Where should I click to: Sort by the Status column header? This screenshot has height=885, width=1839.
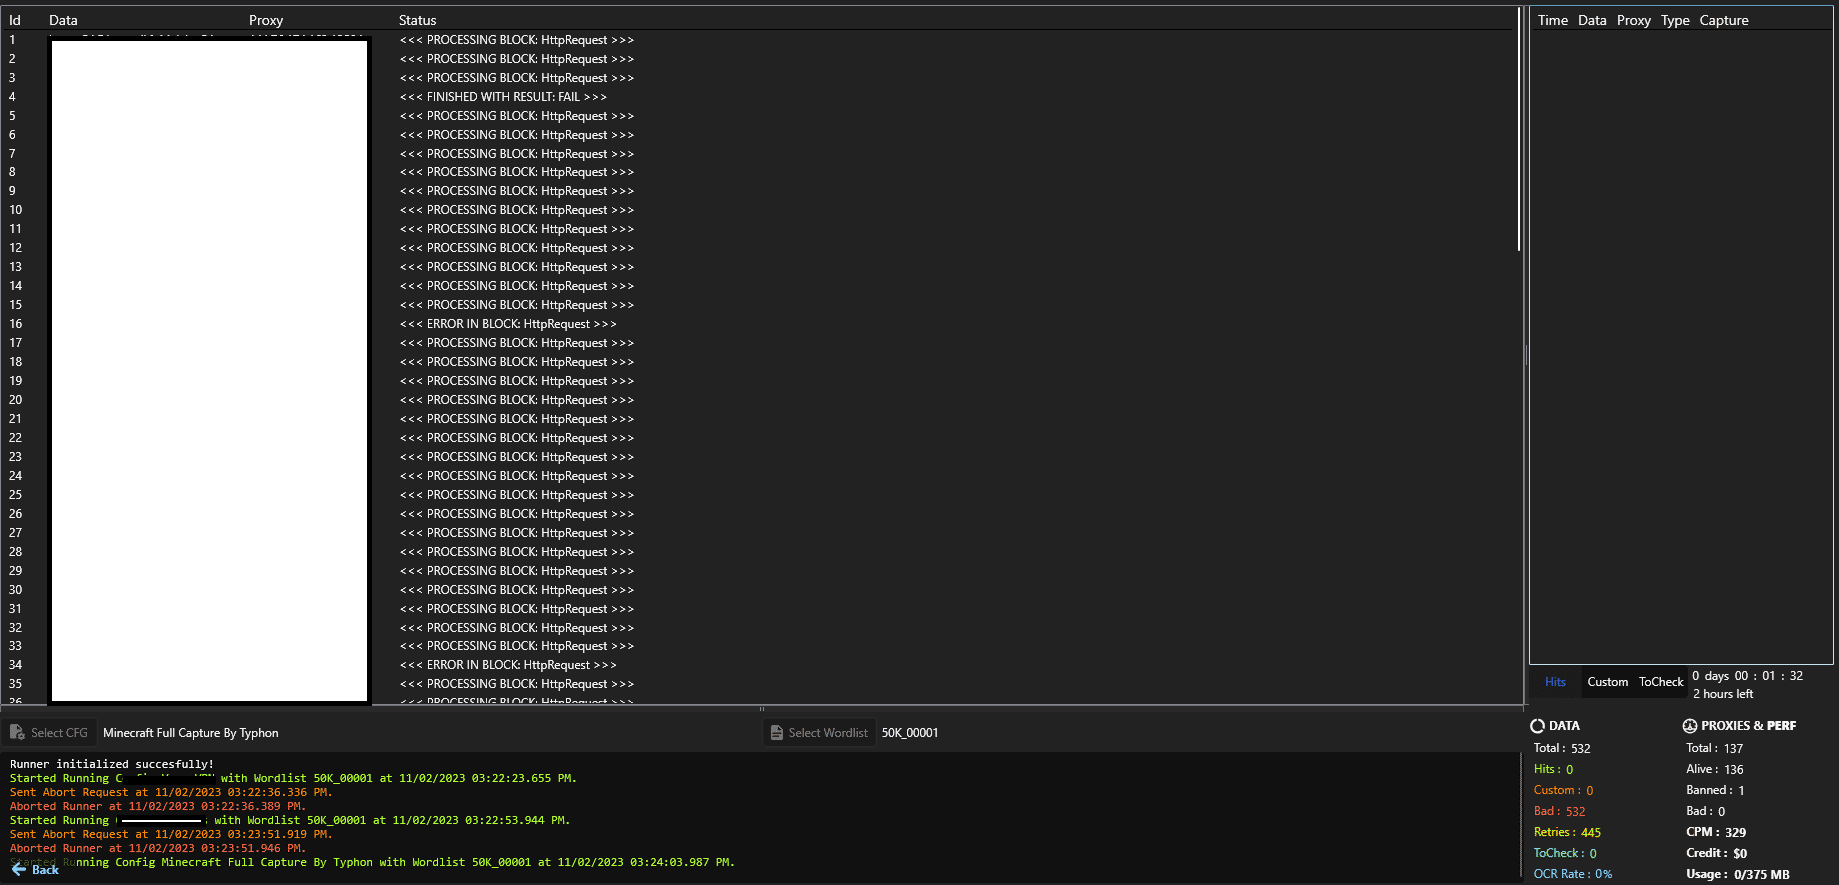pyautogui.click(x=417, y=20)
